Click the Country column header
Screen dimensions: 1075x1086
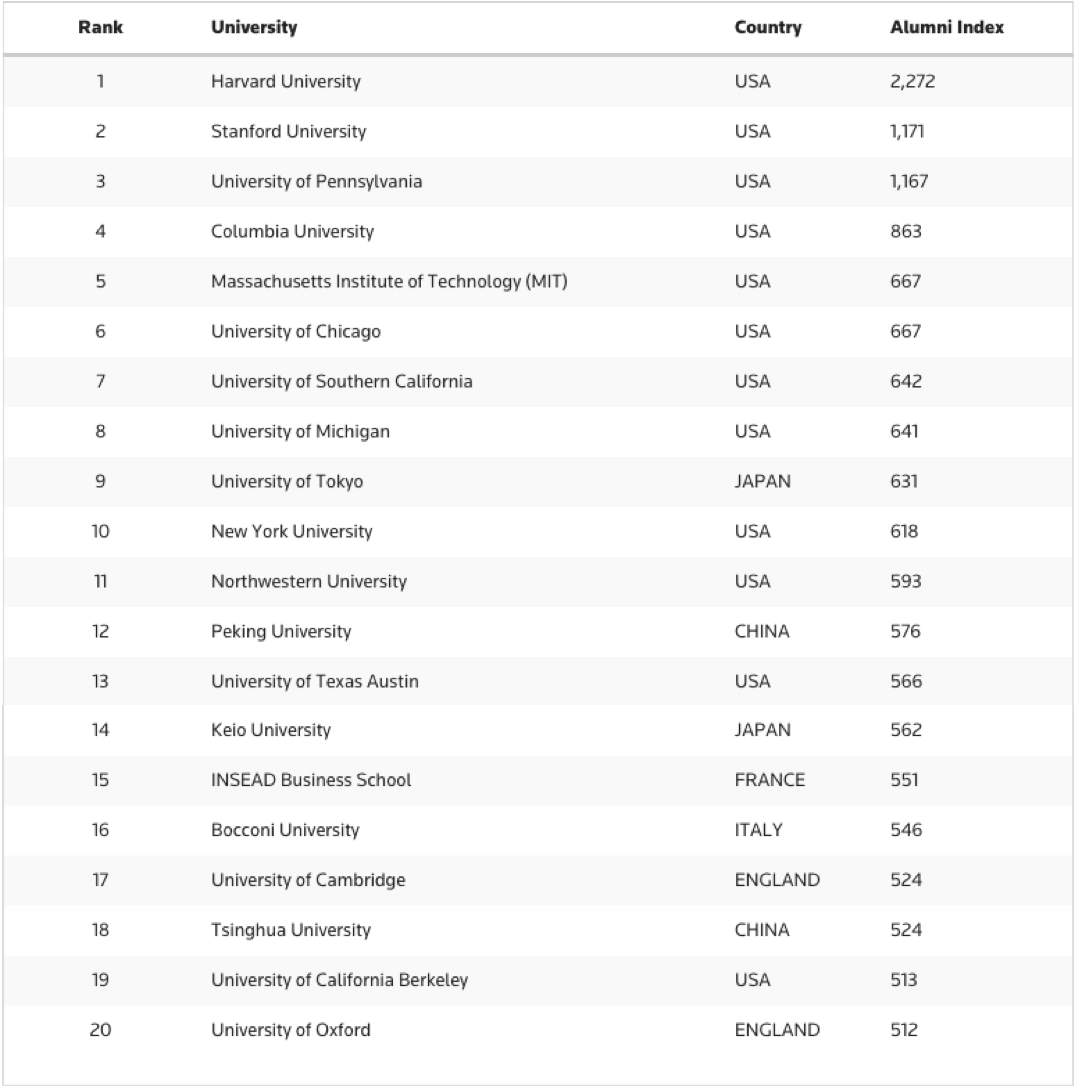767,28
